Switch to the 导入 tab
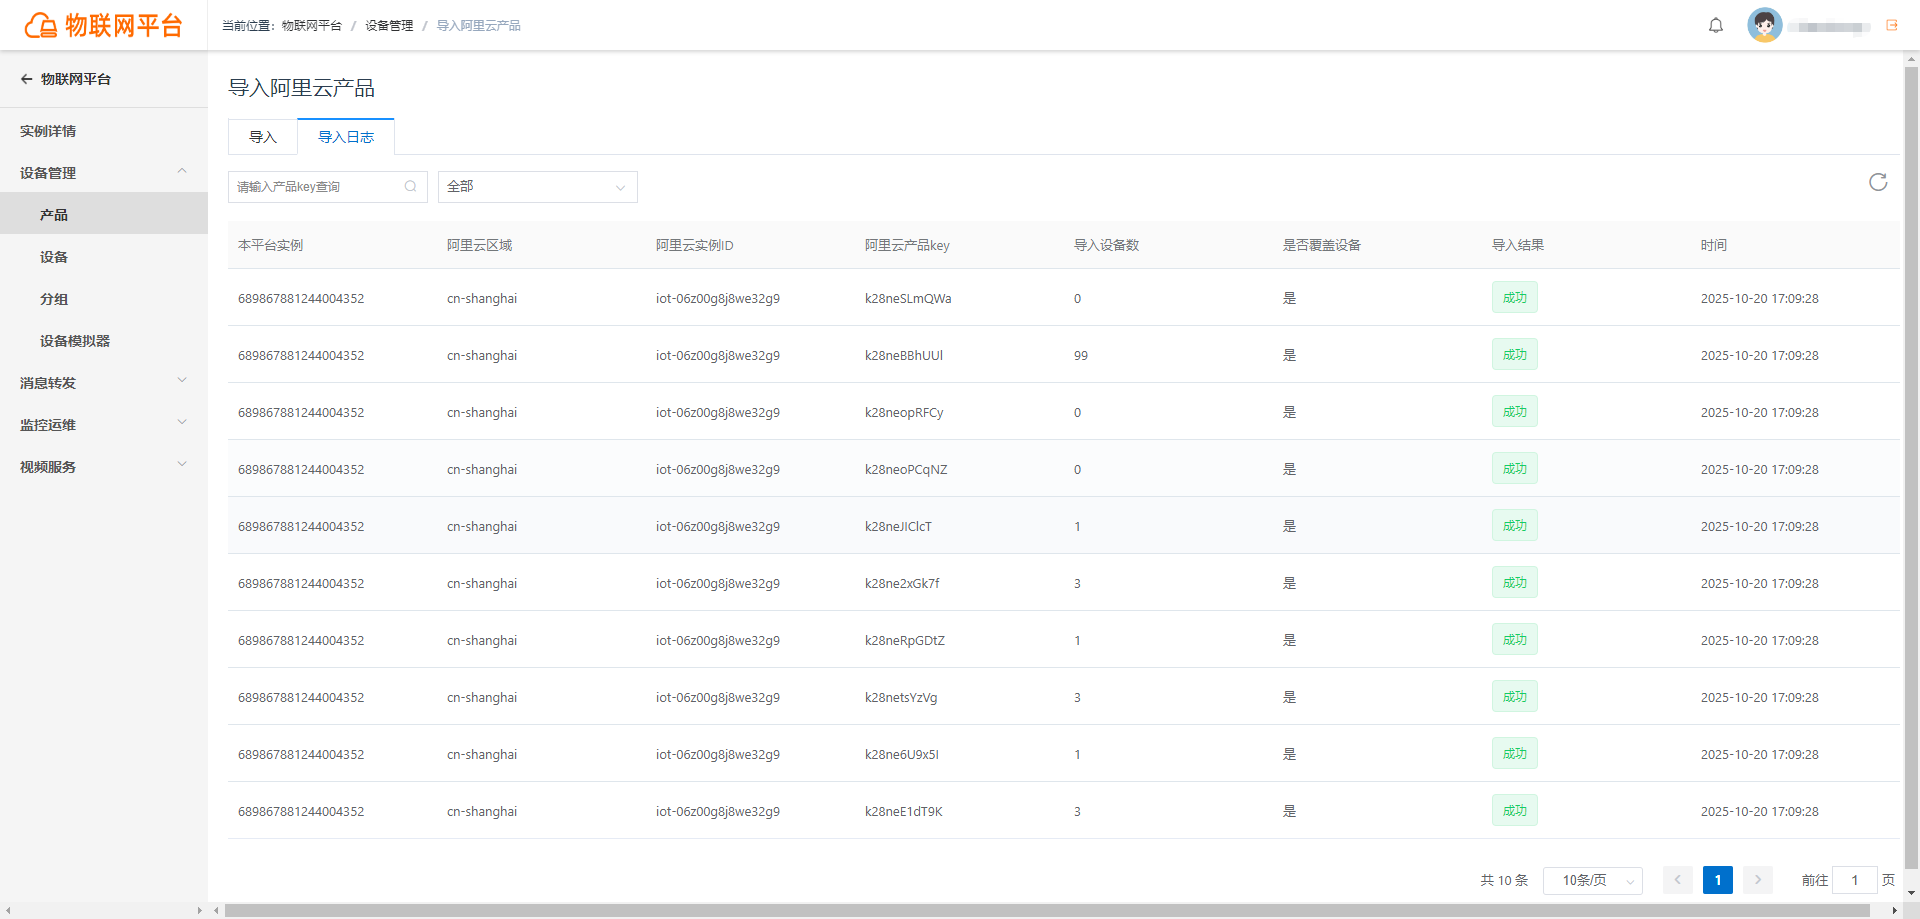 click(x=263, y=137)
